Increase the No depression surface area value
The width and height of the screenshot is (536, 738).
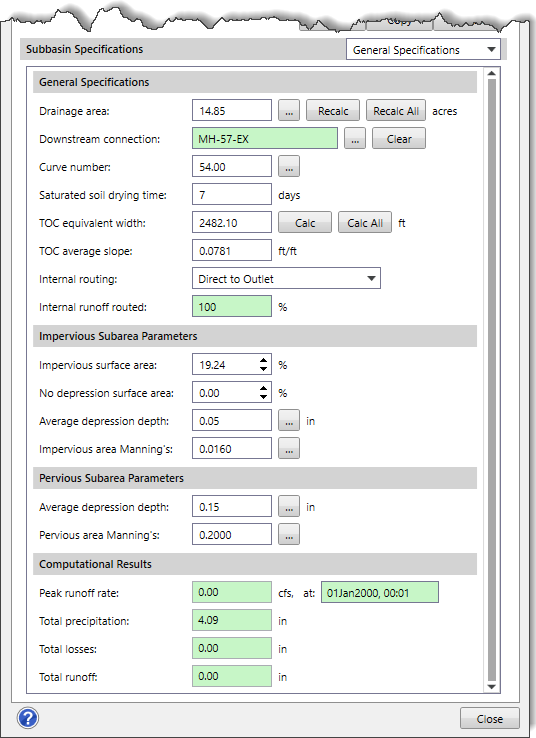click(264, 388)
